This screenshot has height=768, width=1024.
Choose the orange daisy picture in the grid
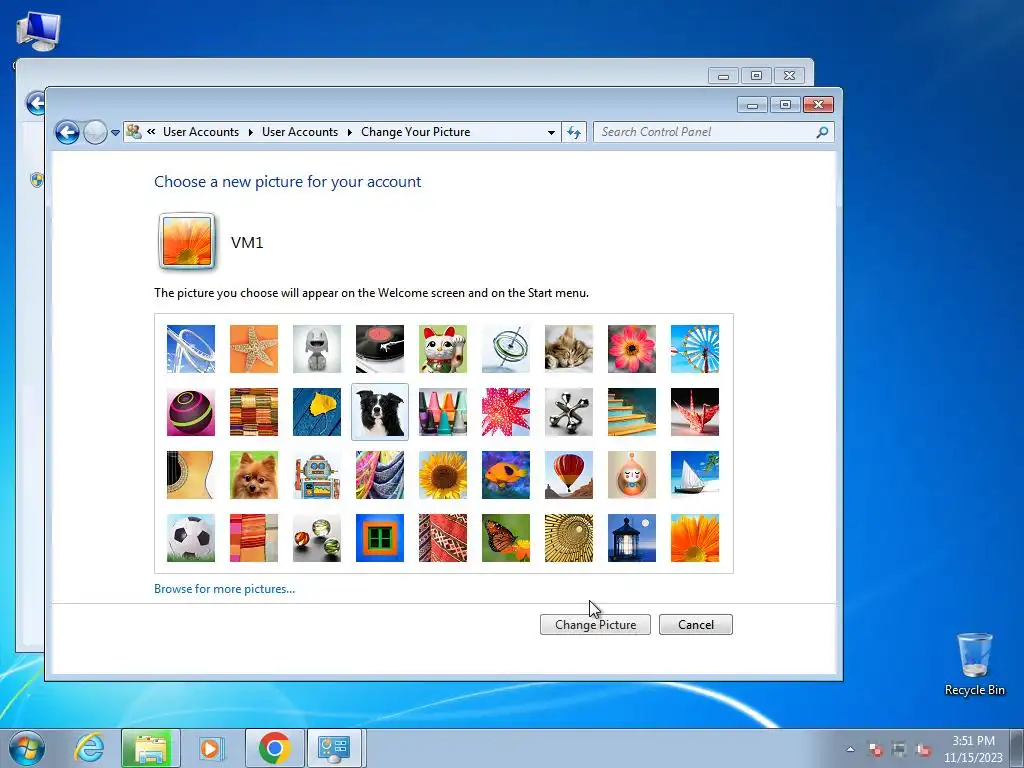pos(695,538)
